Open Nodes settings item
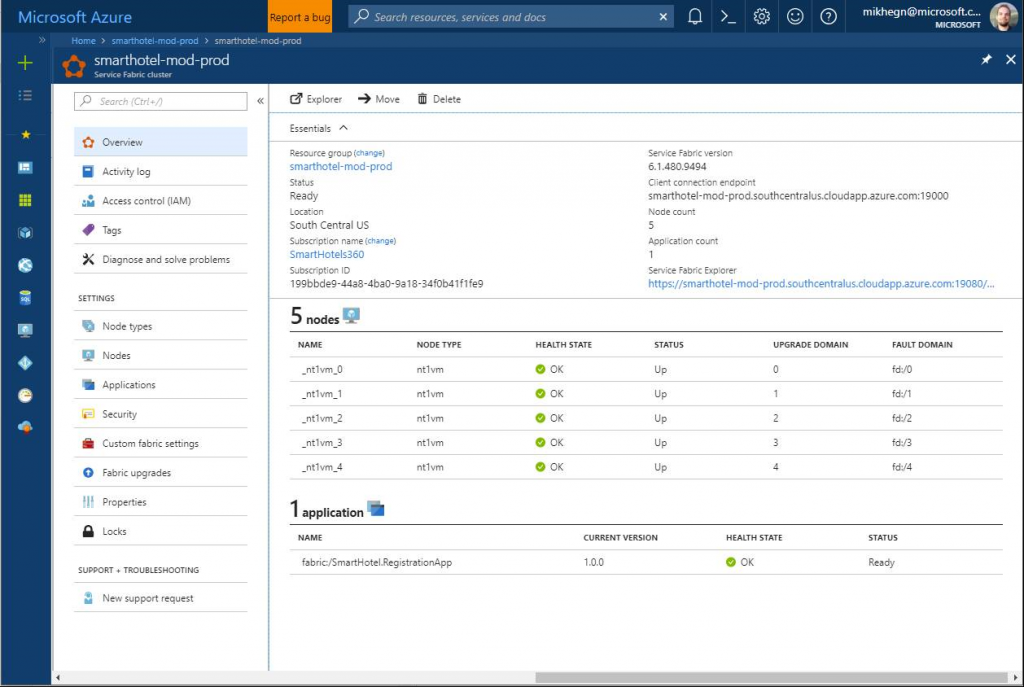This screenshot has width=1024, height=687. 161,356
